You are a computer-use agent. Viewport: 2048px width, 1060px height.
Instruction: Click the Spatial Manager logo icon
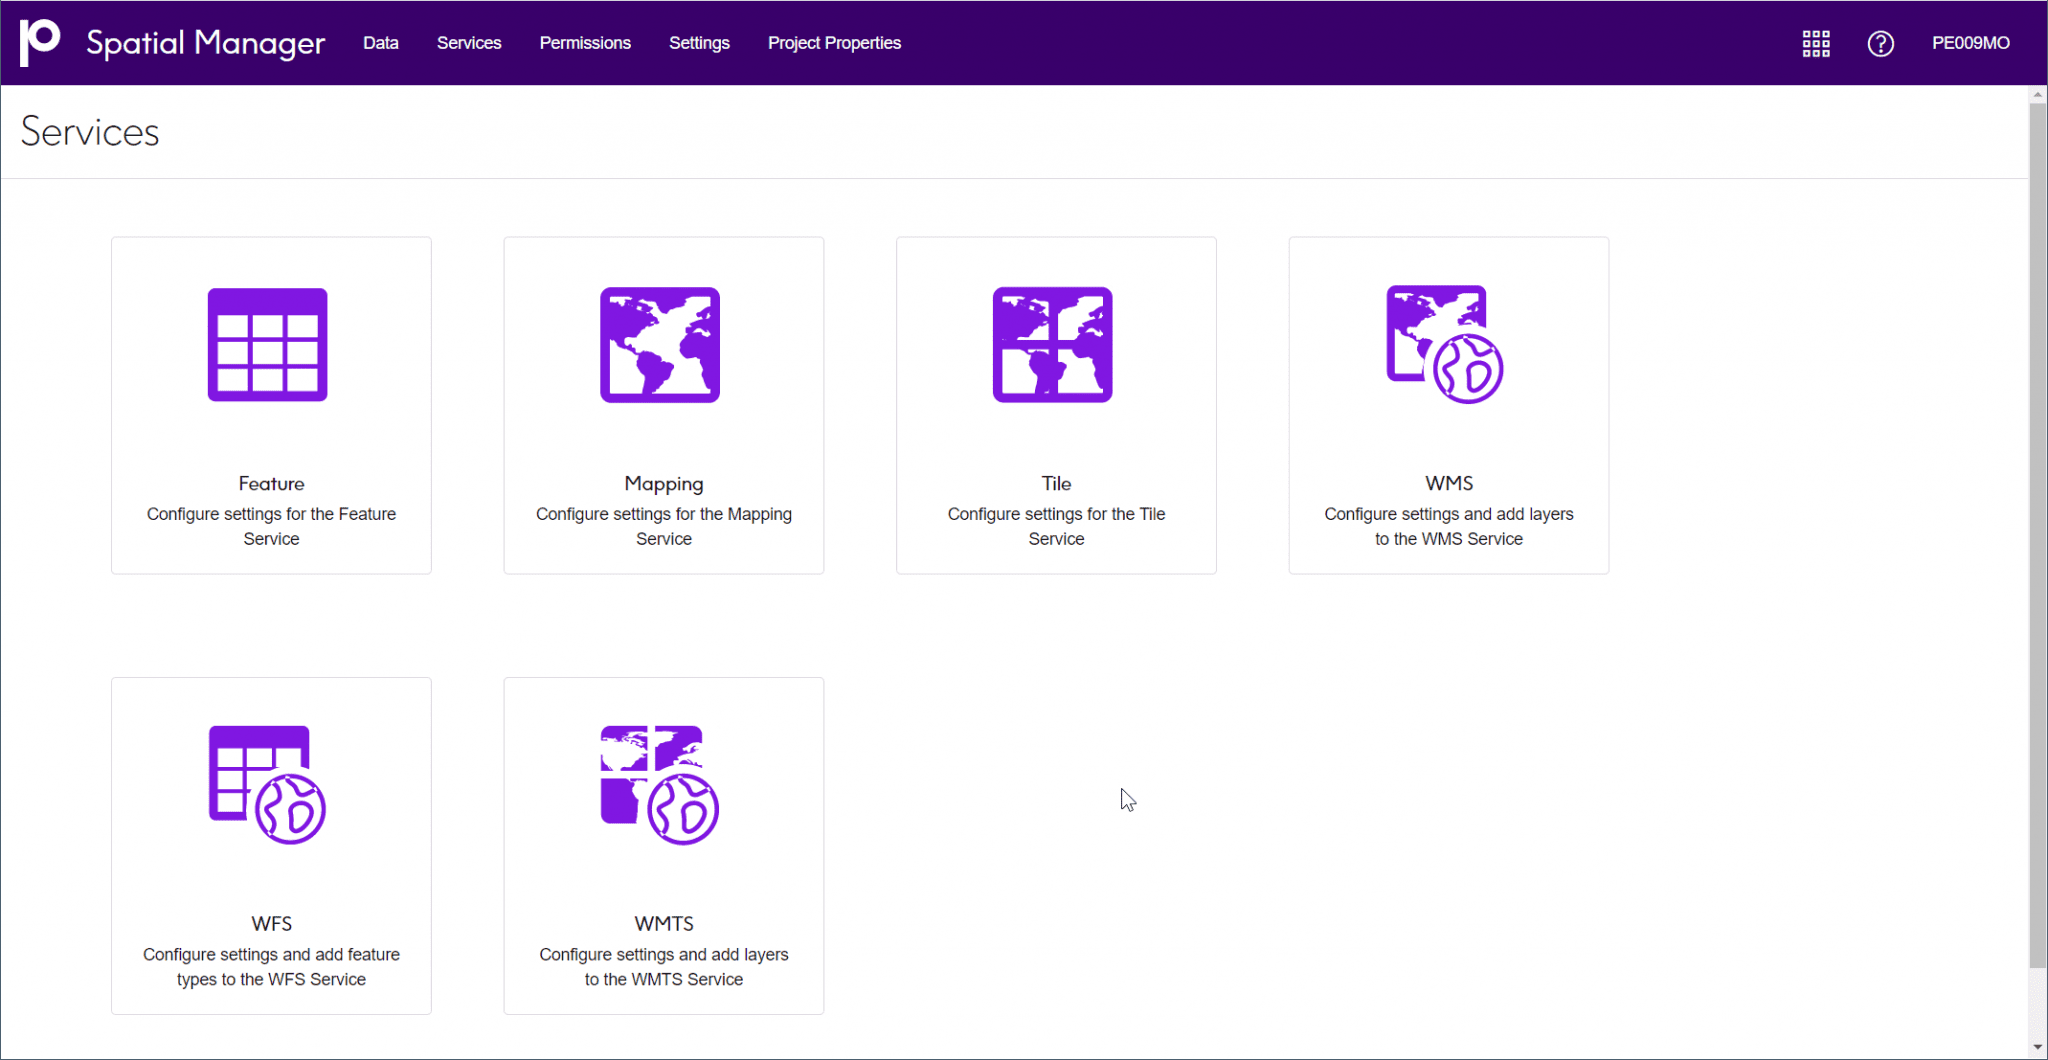40,42
